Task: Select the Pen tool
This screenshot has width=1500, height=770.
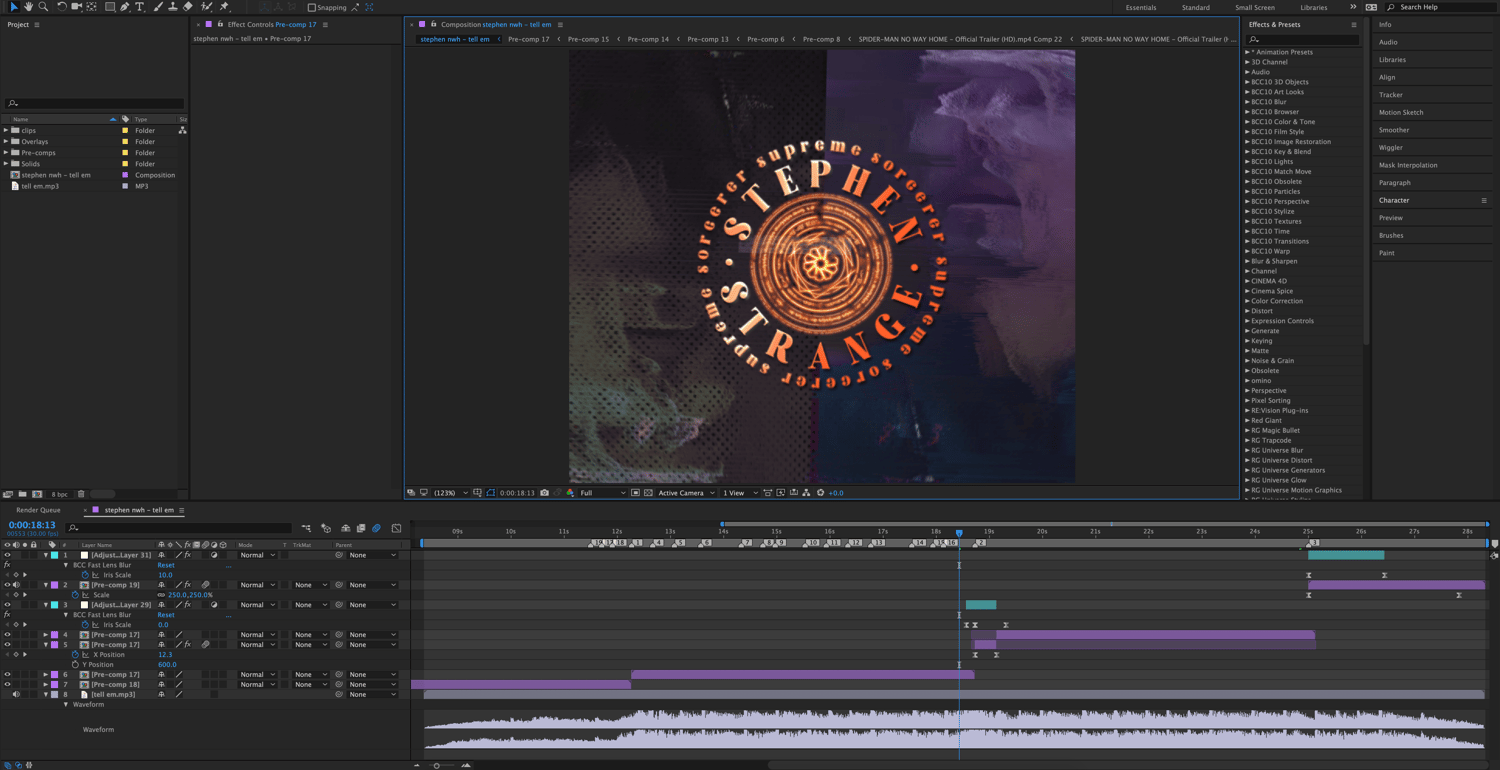Action: pyautogui.click(x=125, y=7)
